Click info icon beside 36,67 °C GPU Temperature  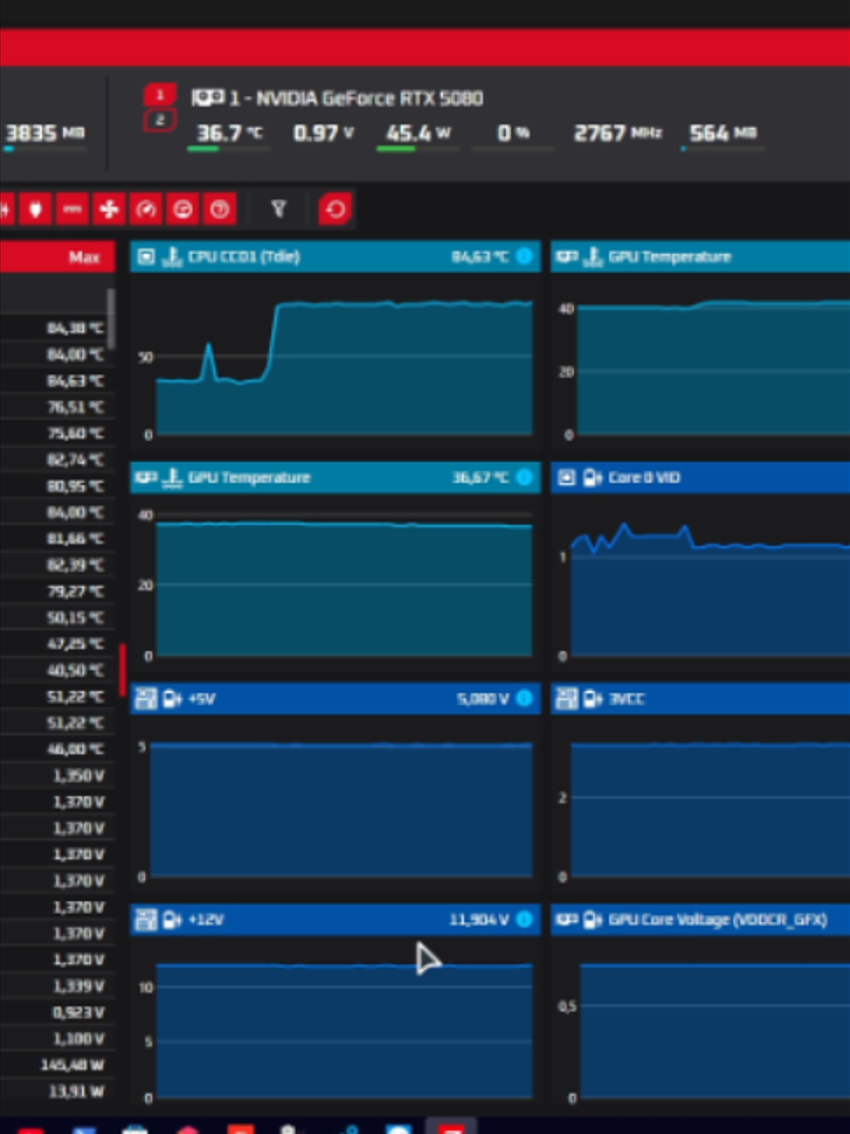pos(524,477)
